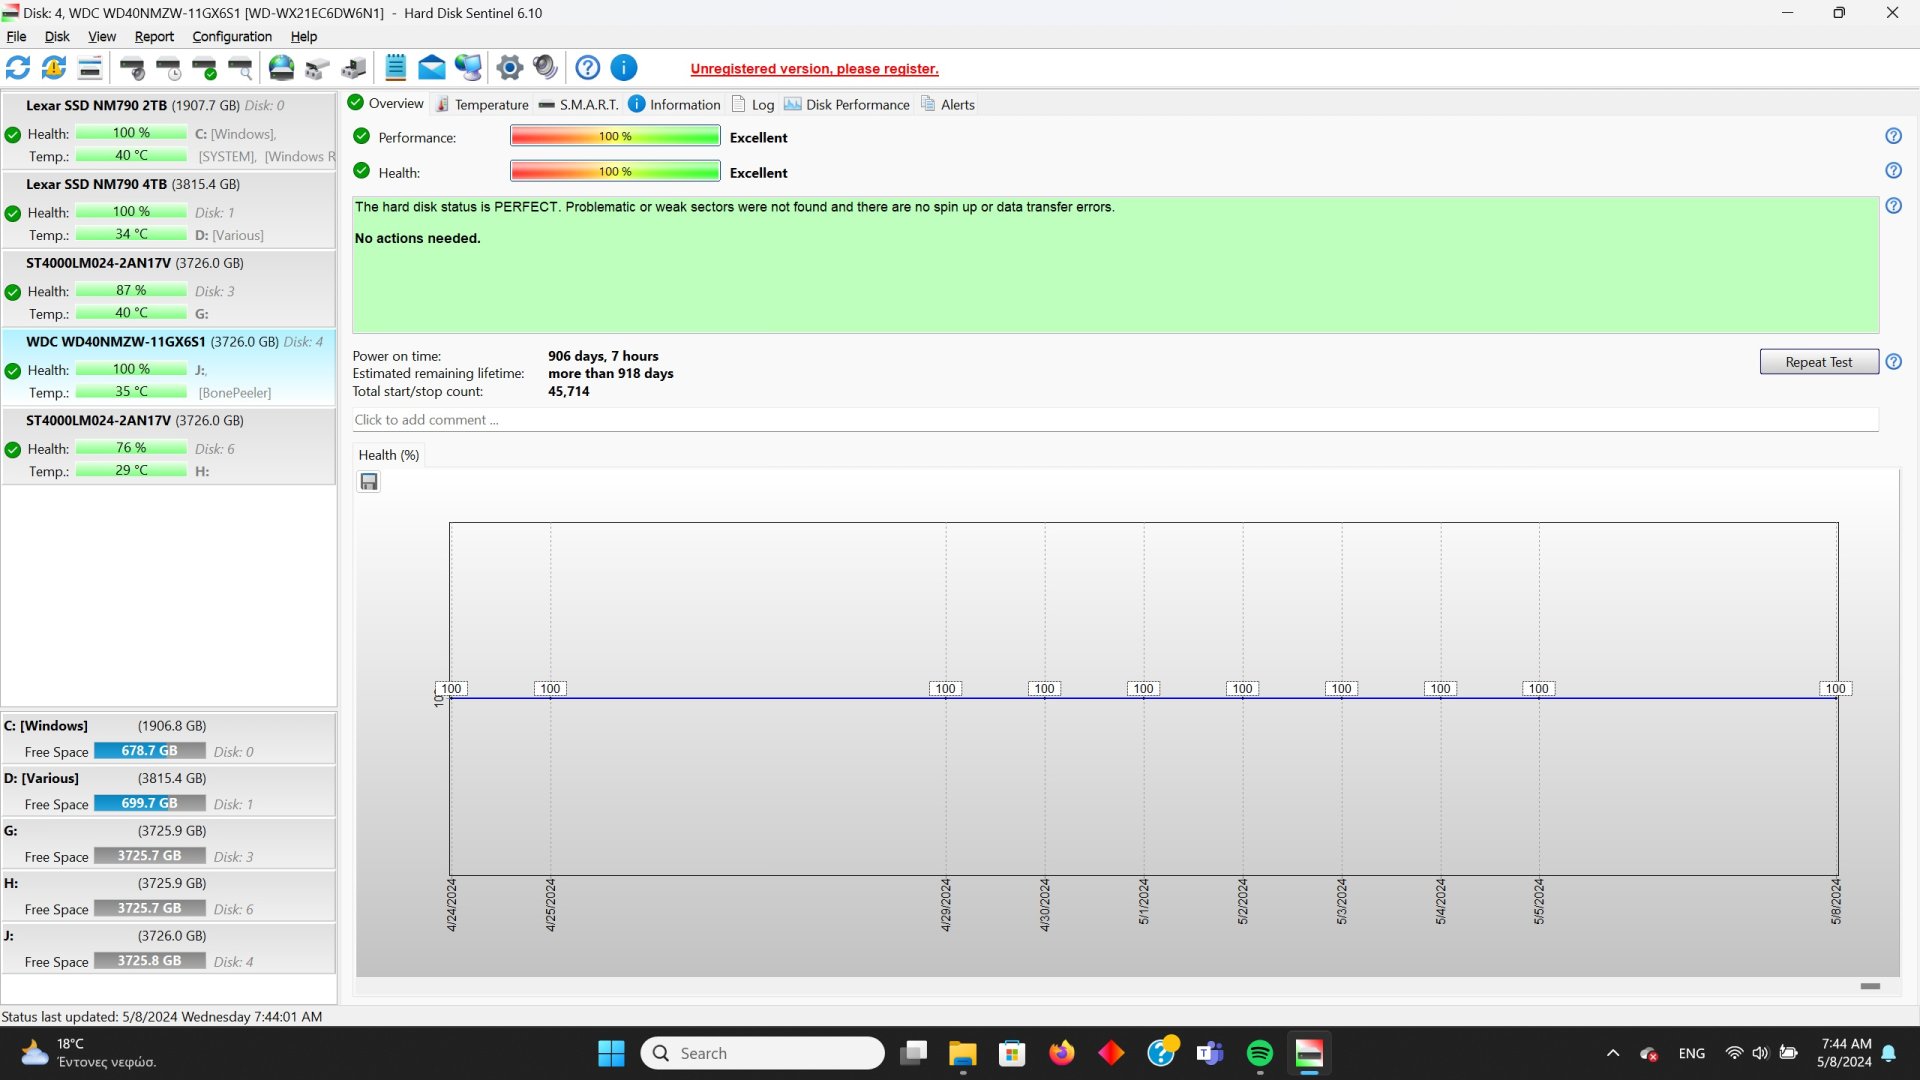
Task: Click the globe over disk icon
Action: click(x=282, y=68)
